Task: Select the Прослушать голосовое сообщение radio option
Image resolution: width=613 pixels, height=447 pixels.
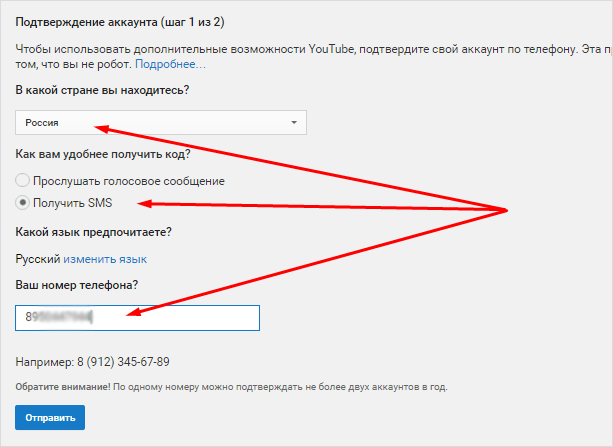Action: (x=22, y=180)
